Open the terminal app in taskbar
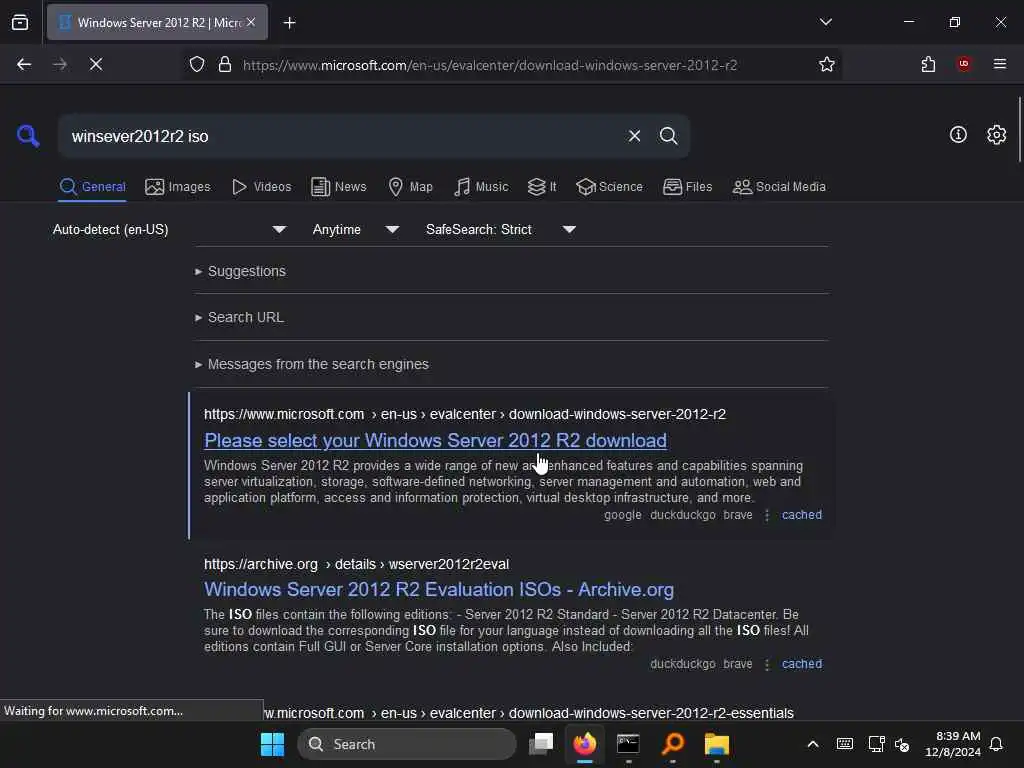The height and width of the screenshot is (768, 1024). click(x=628, y=744)
